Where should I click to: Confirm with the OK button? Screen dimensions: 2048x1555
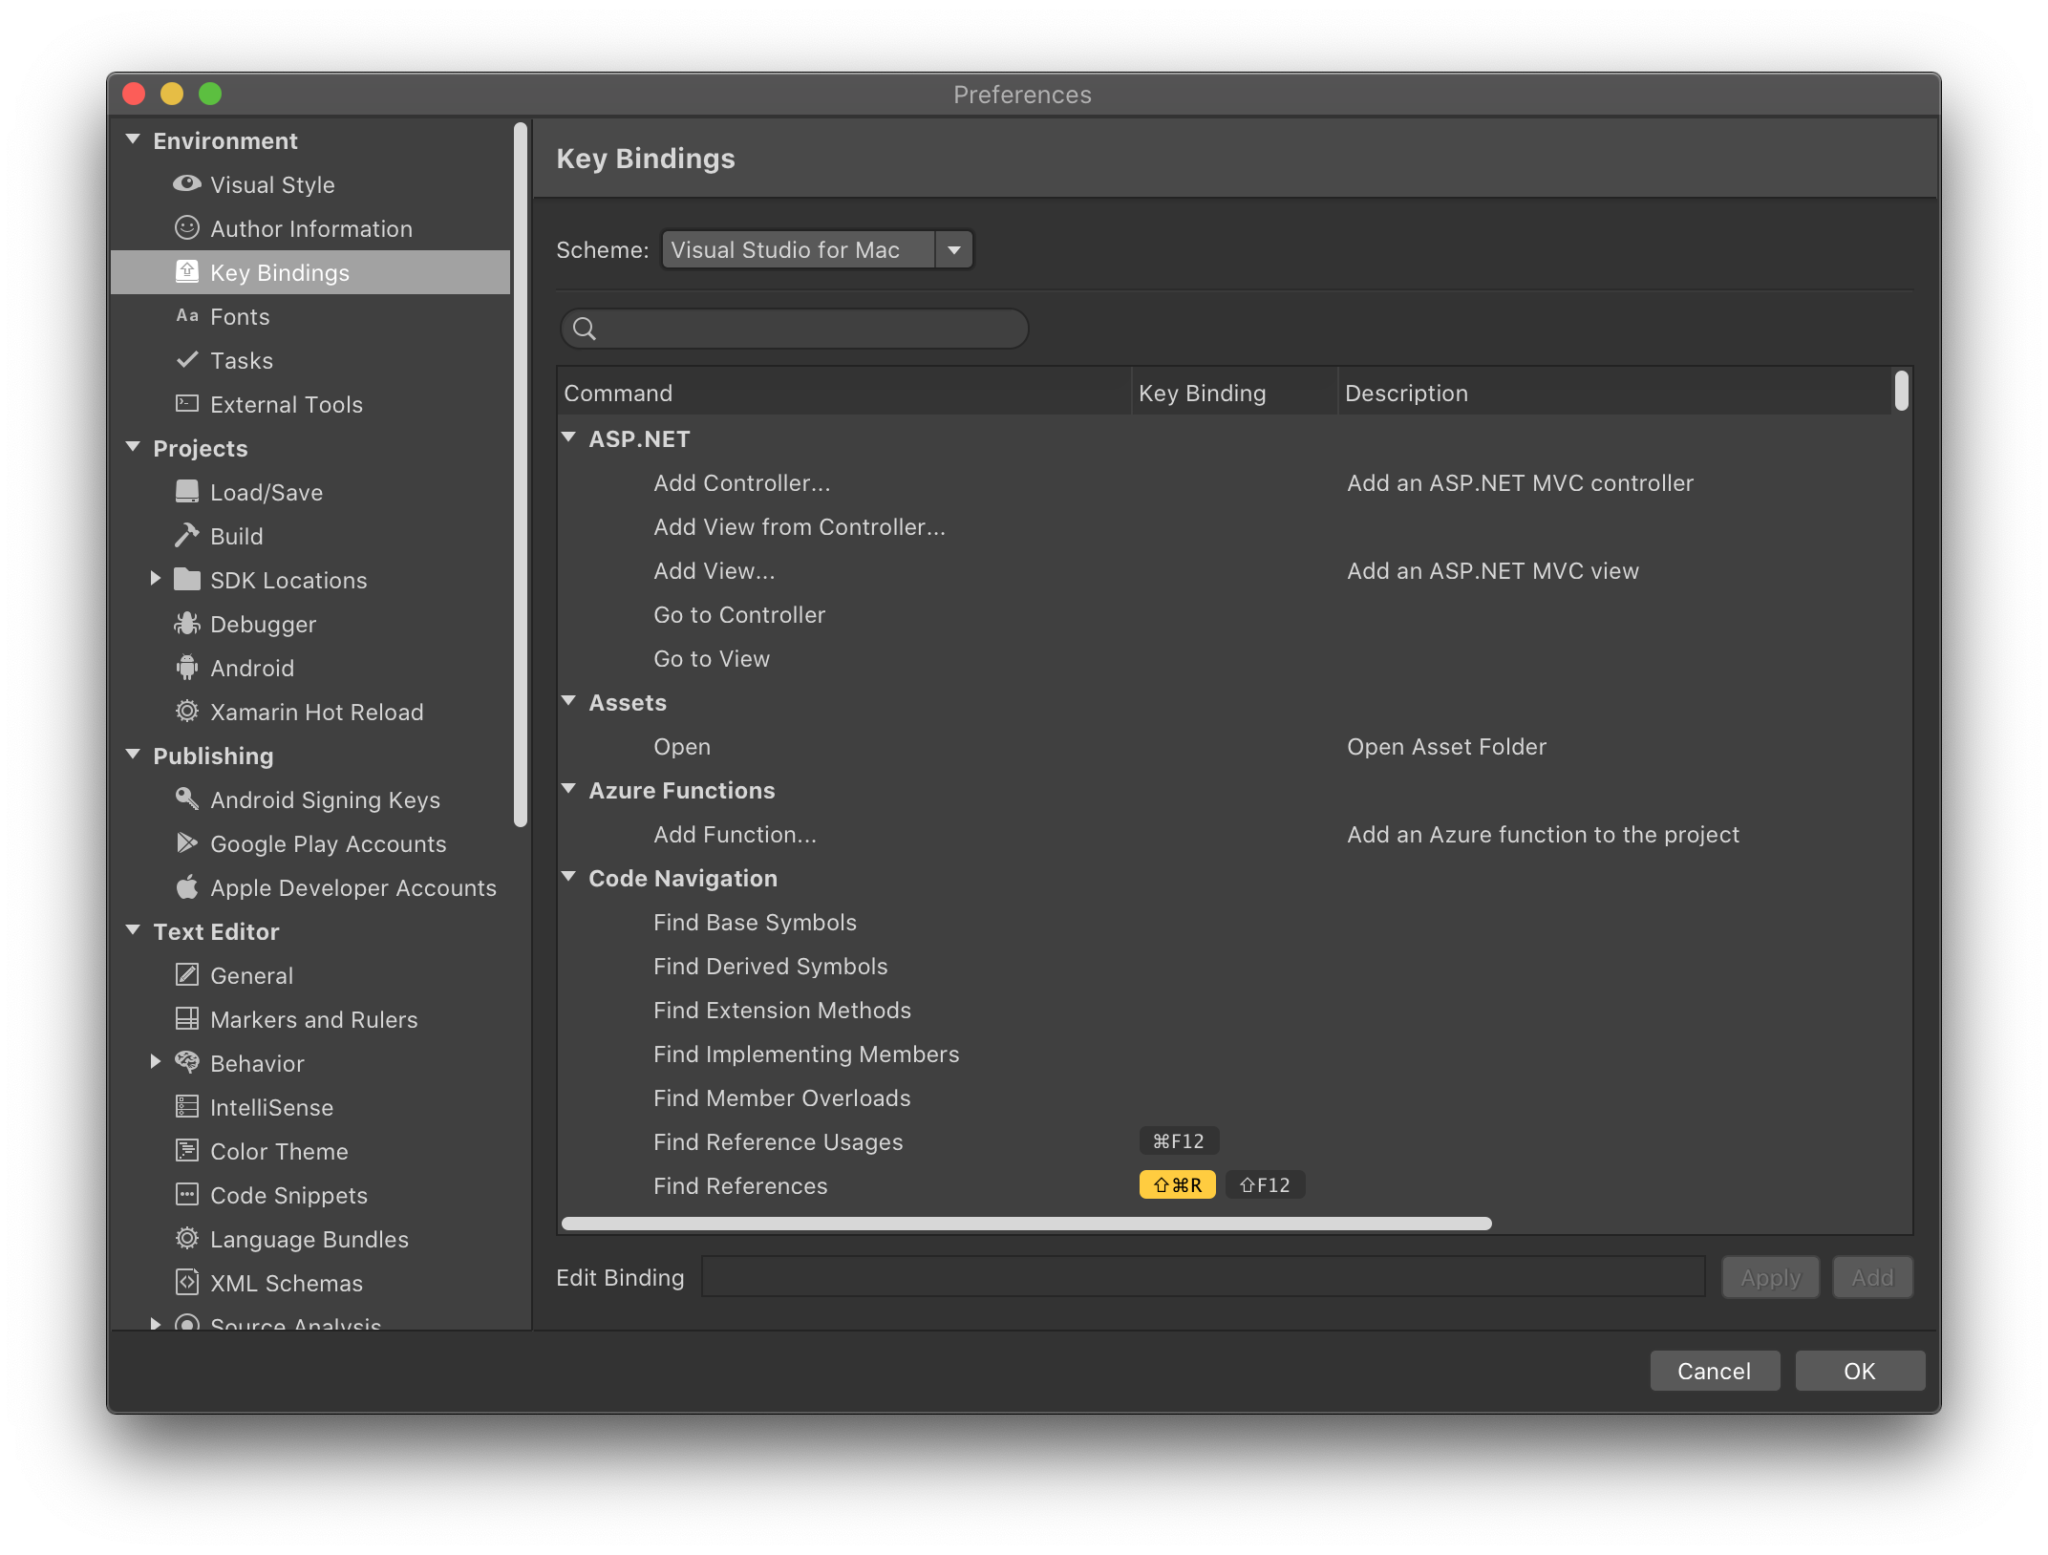pos(1858,1371)
